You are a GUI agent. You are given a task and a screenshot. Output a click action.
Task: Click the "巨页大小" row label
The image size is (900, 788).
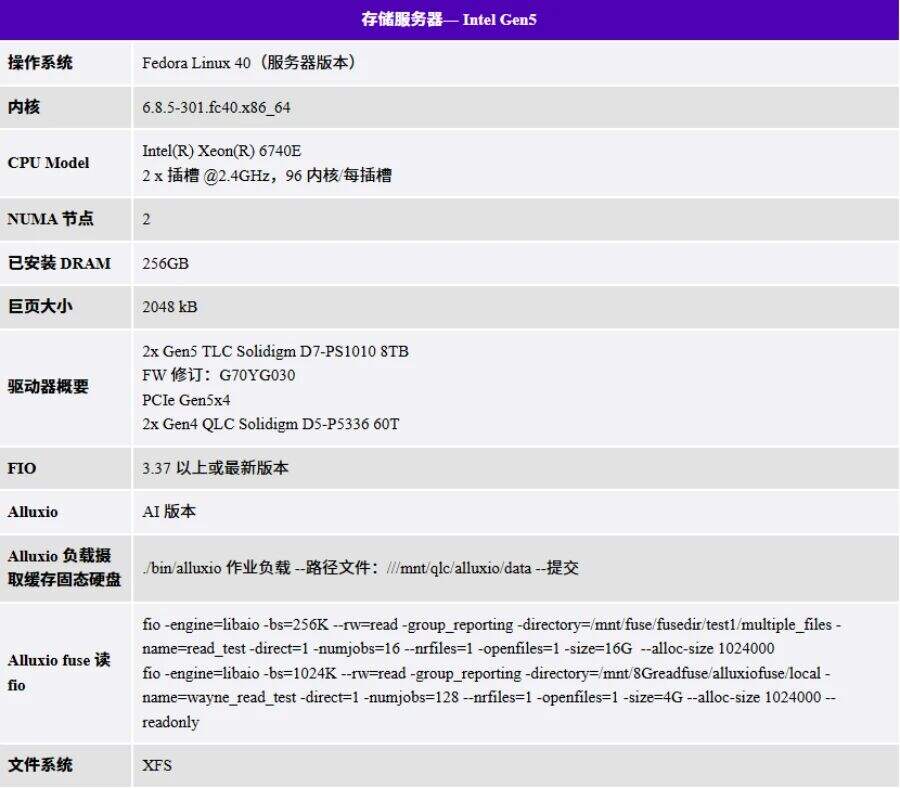tap(40, 306)
